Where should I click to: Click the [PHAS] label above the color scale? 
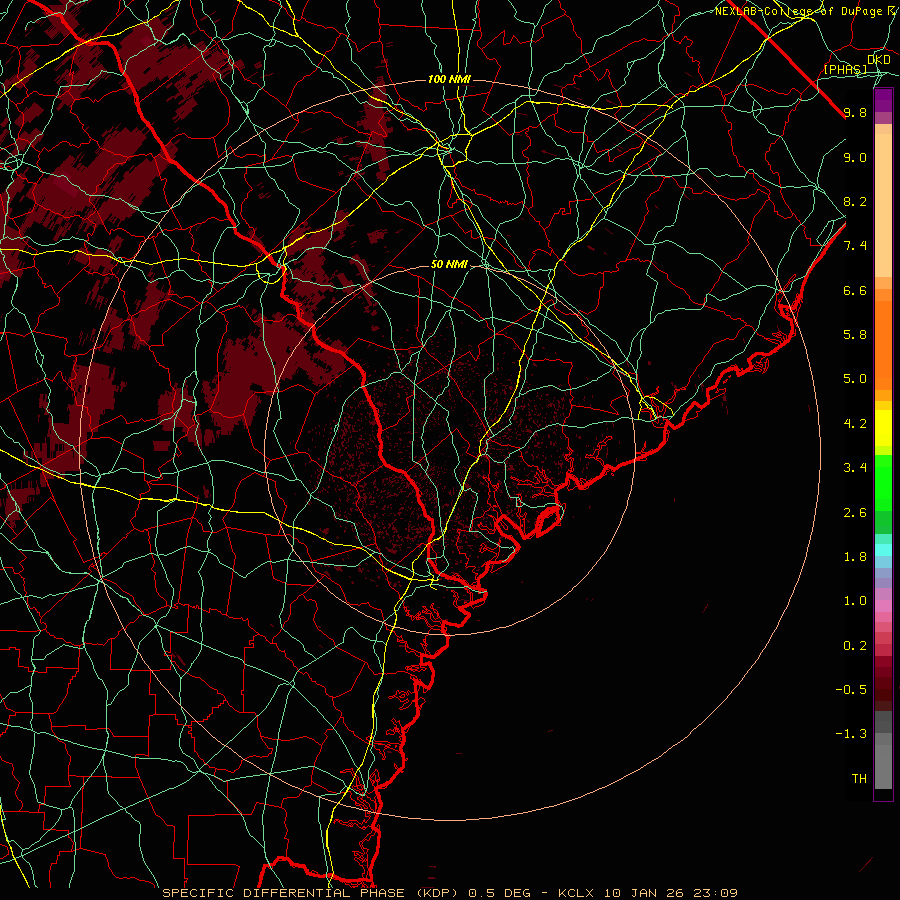[845, 69]
